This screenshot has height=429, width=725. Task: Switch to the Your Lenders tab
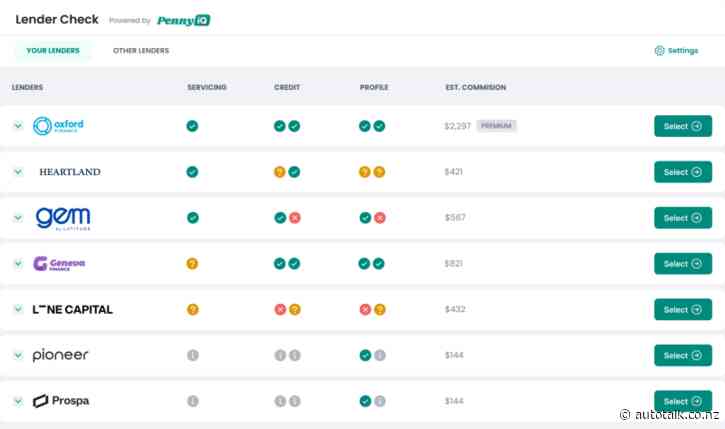(53, 50)
